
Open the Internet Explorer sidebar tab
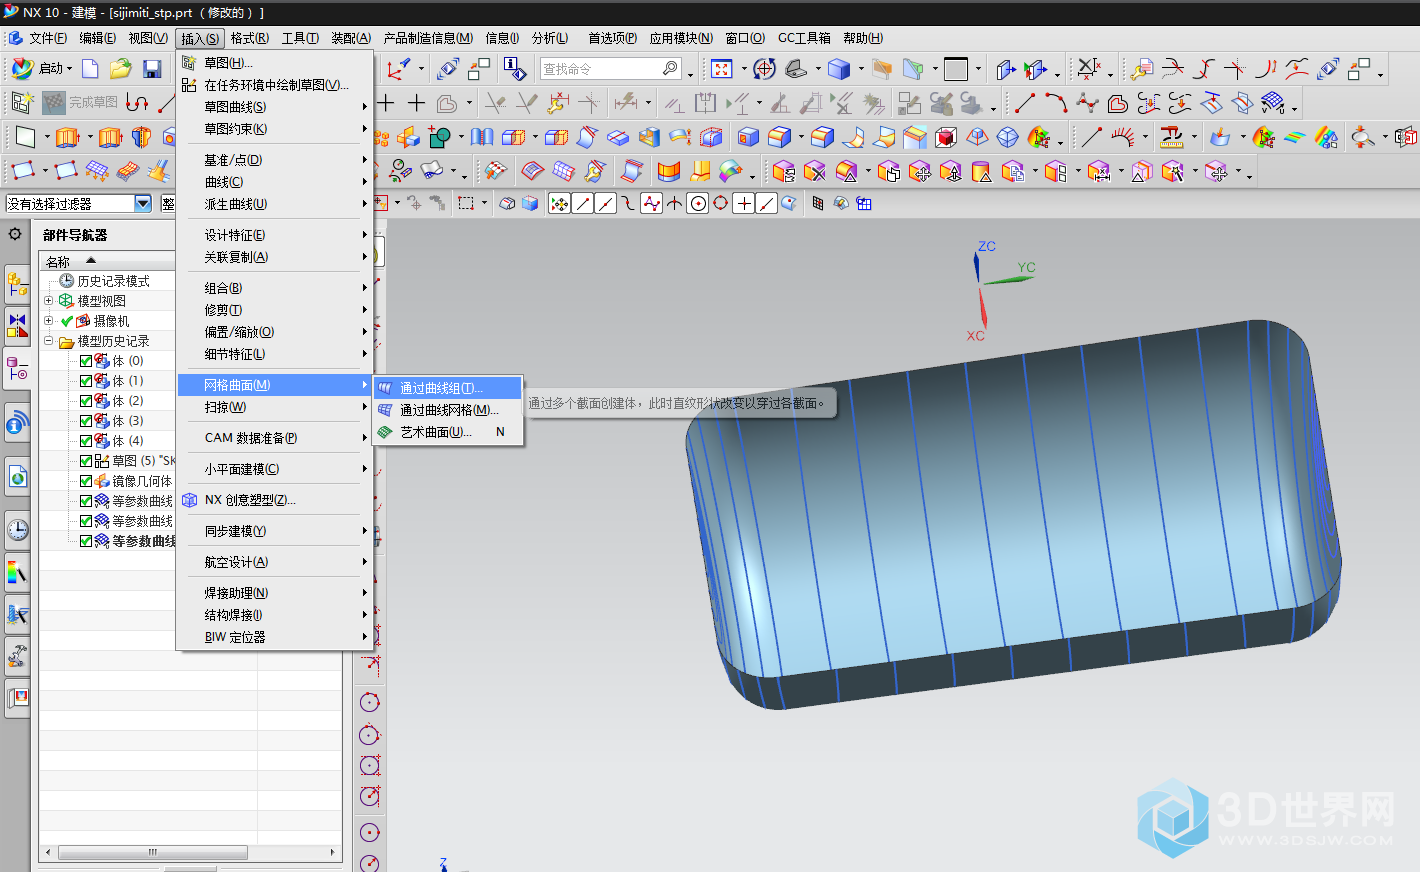click(x=17, y=476)
